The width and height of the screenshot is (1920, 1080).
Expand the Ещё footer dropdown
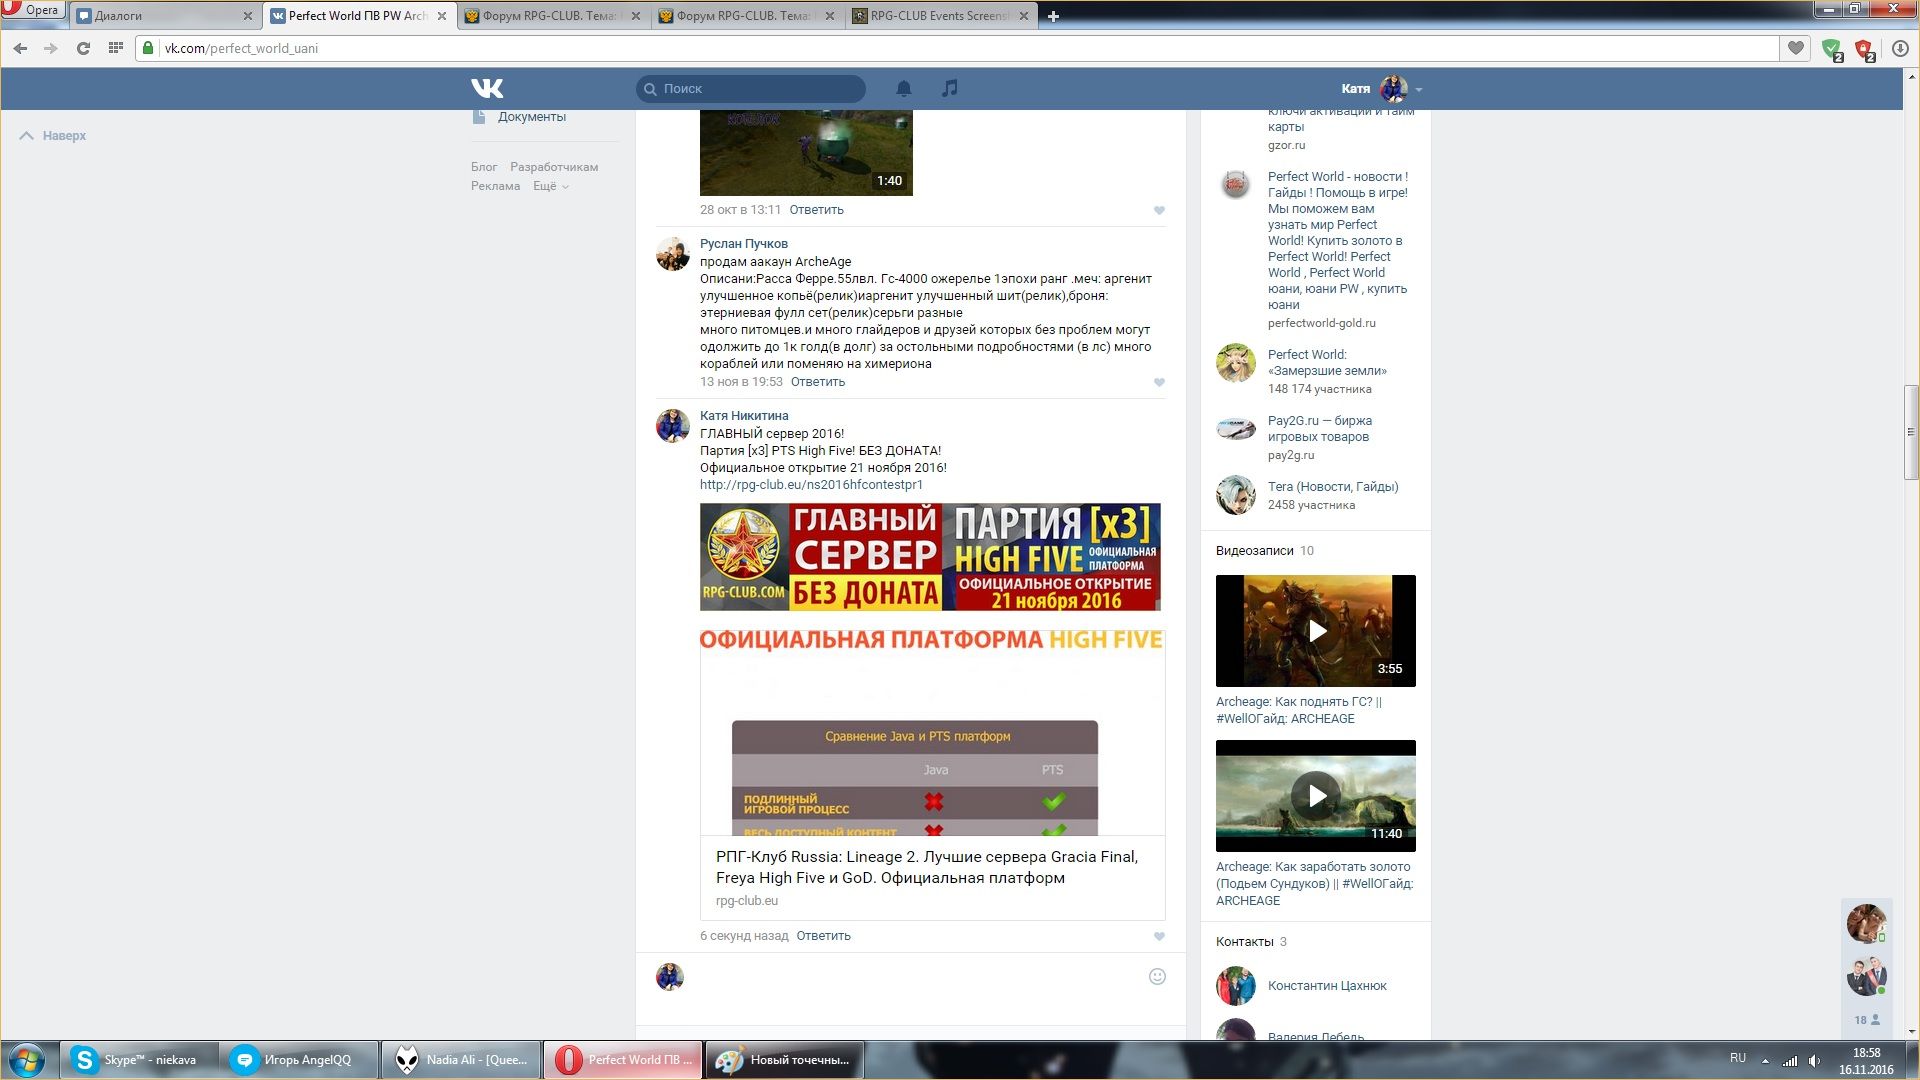550,186
